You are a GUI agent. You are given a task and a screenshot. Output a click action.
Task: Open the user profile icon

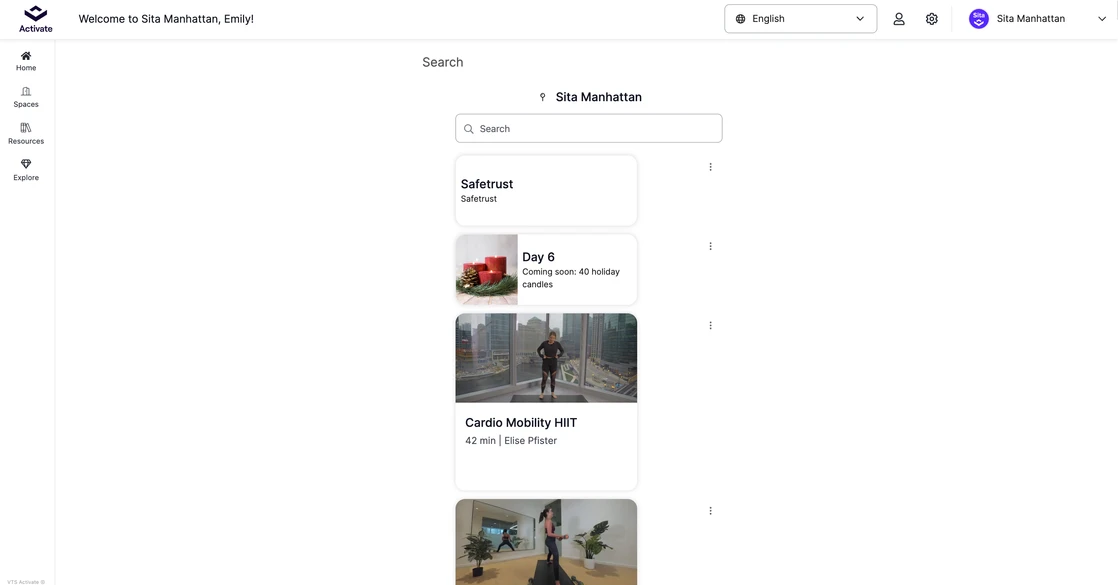click(899, 19)
